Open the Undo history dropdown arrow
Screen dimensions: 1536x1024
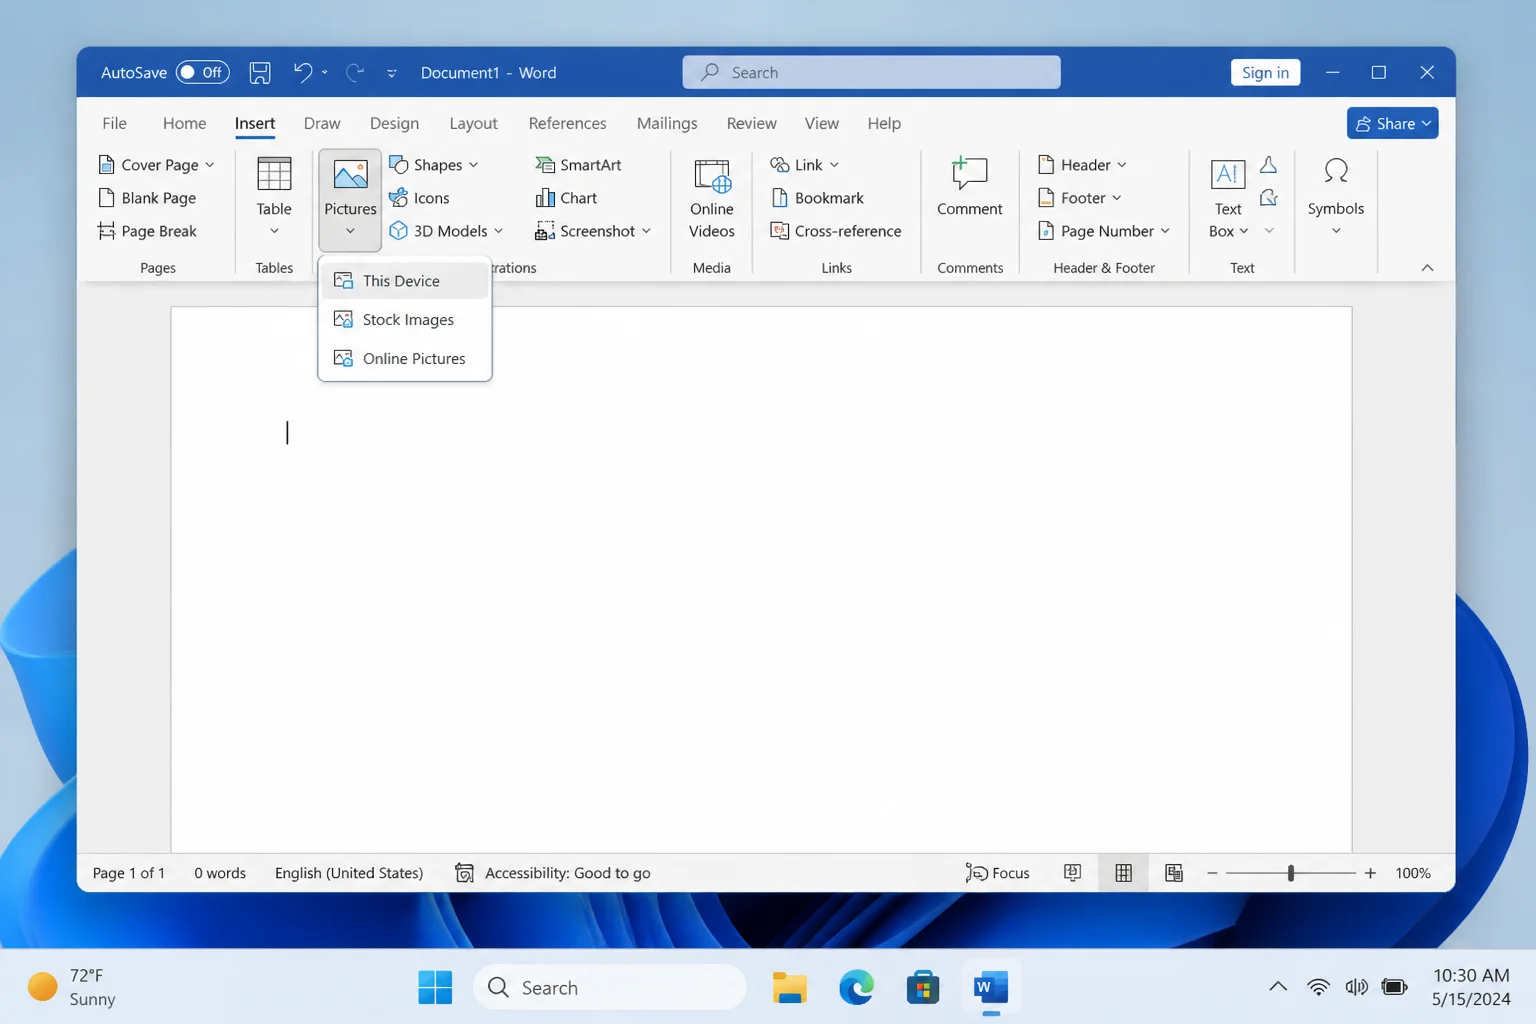[x=325, y=72]
